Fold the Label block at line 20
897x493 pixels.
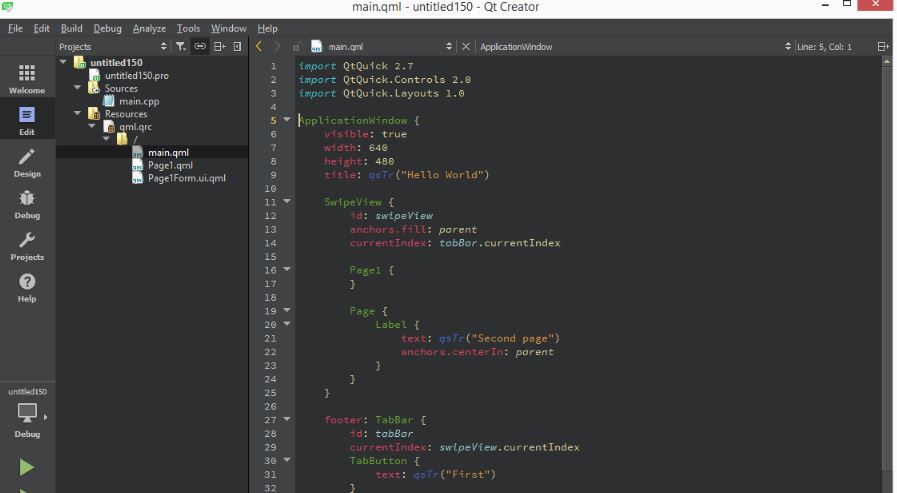pyautogui.click(x=287, y=324)
